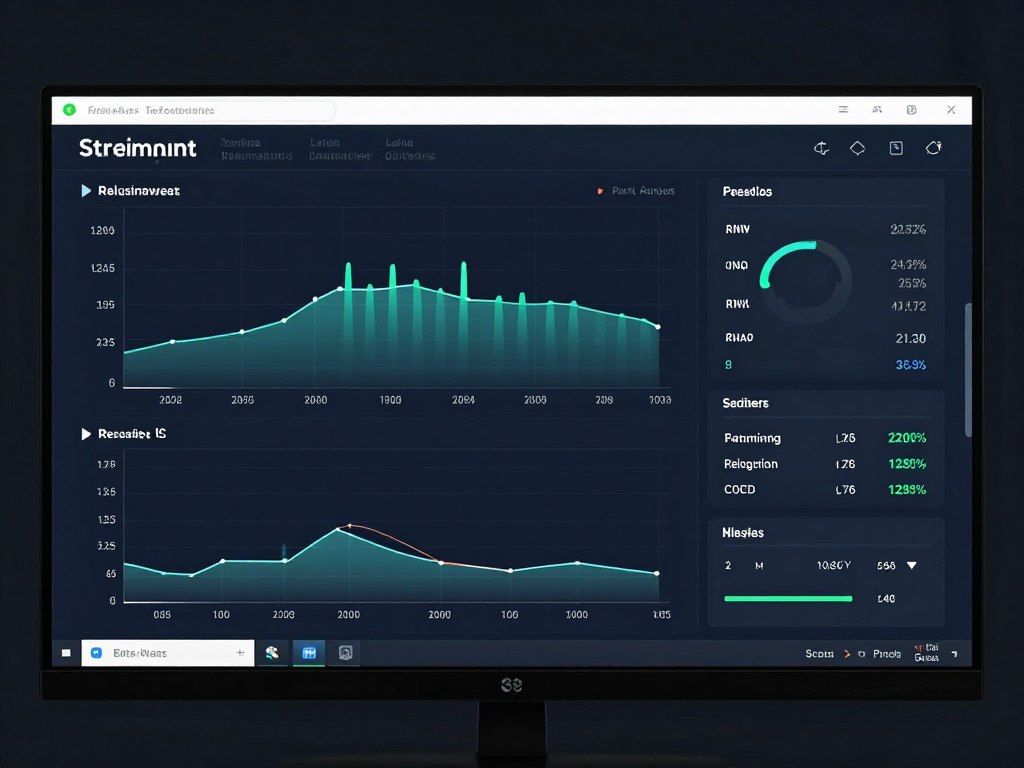The image size is (1024, 768).
Task: Click the diamond-shaped icon in the dark header
Action: coord(857,148)
